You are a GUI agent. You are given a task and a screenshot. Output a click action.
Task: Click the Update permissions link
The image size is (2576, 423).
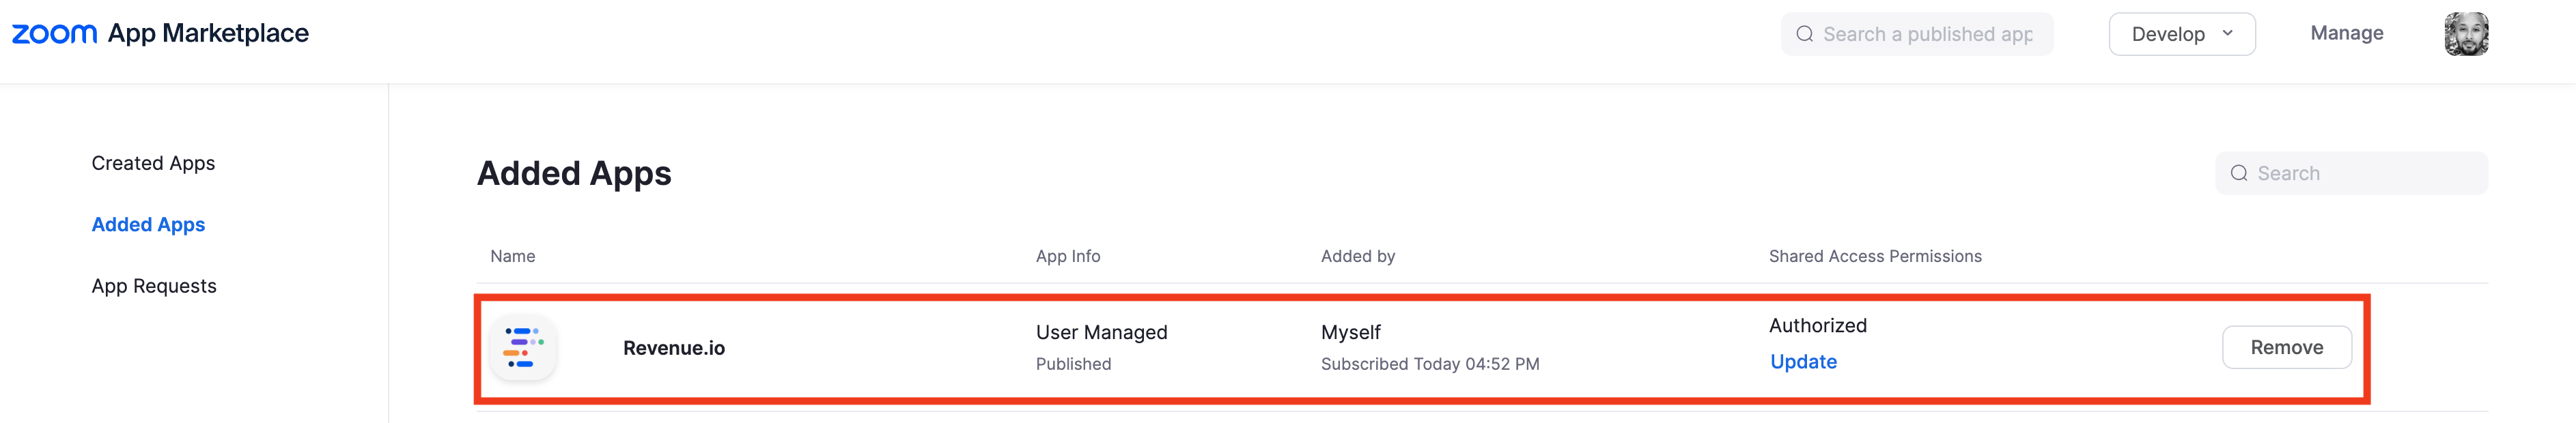click(1803, 362)
